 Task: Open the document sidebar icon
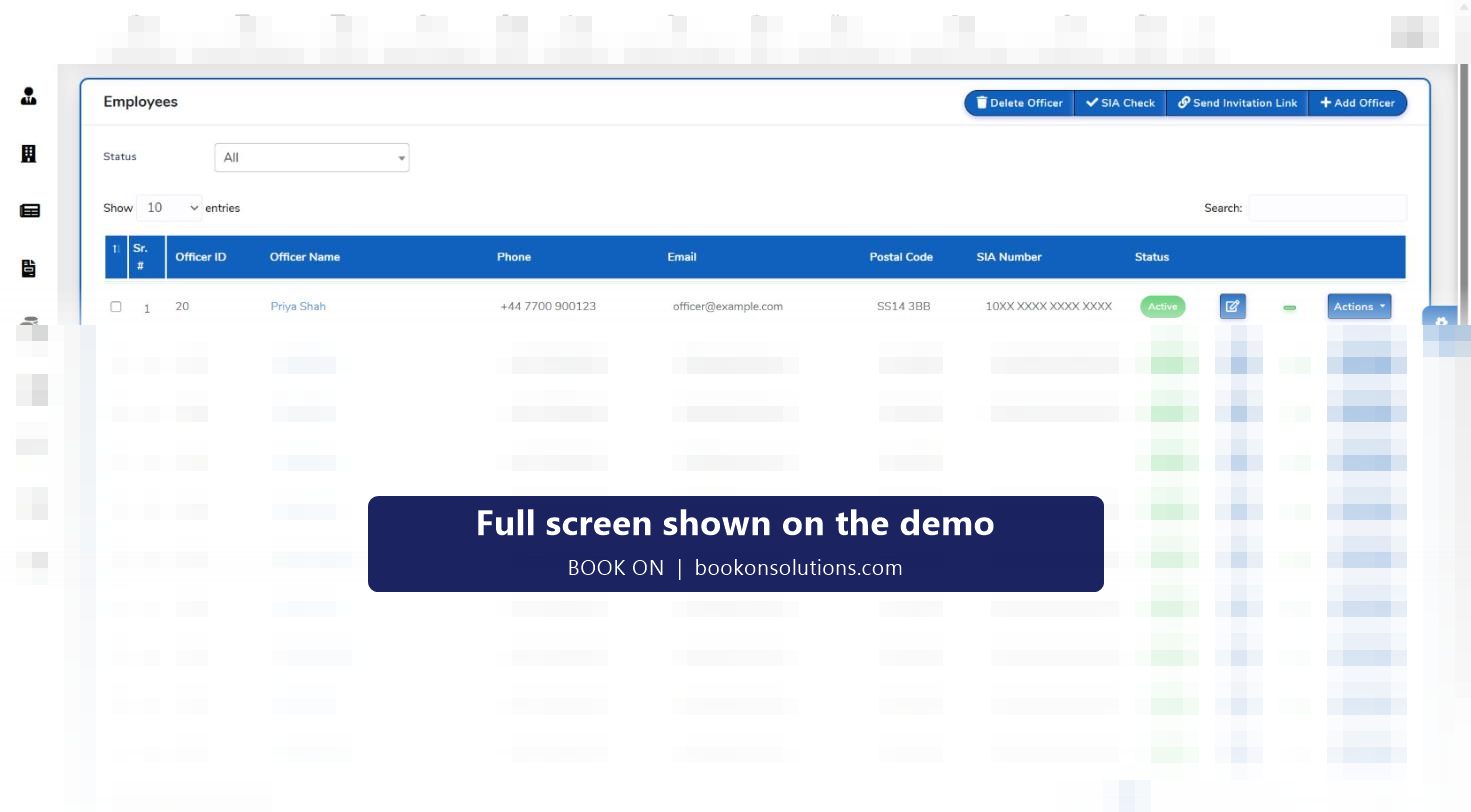click(x=29, y=268)
